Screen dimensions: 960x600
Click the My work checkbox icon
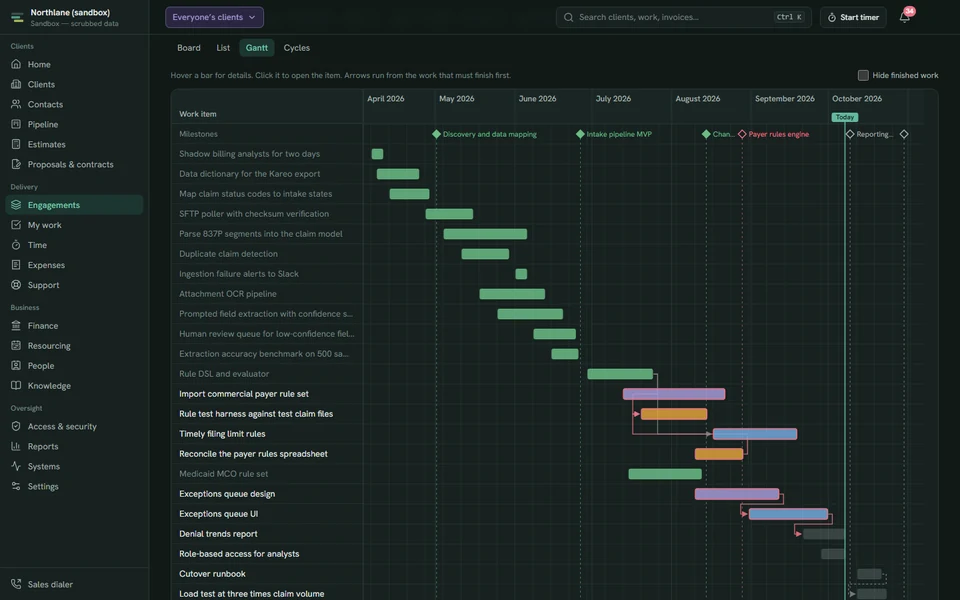click(16, 225)
